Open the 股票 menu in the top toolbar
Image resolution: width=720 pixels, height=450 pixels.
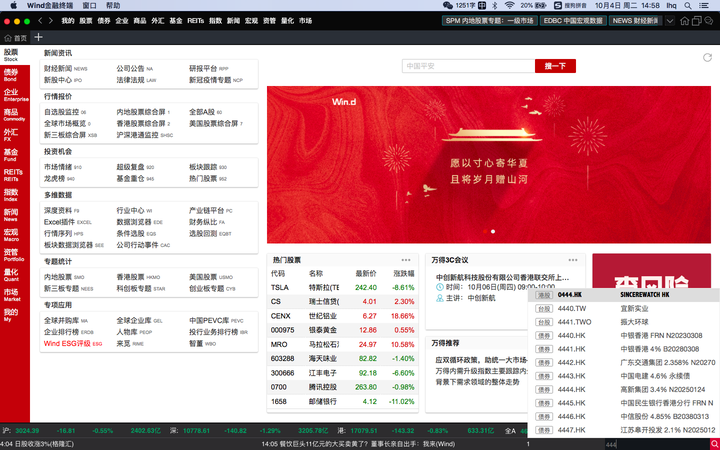pyautogui.click(x=86, y=21)
